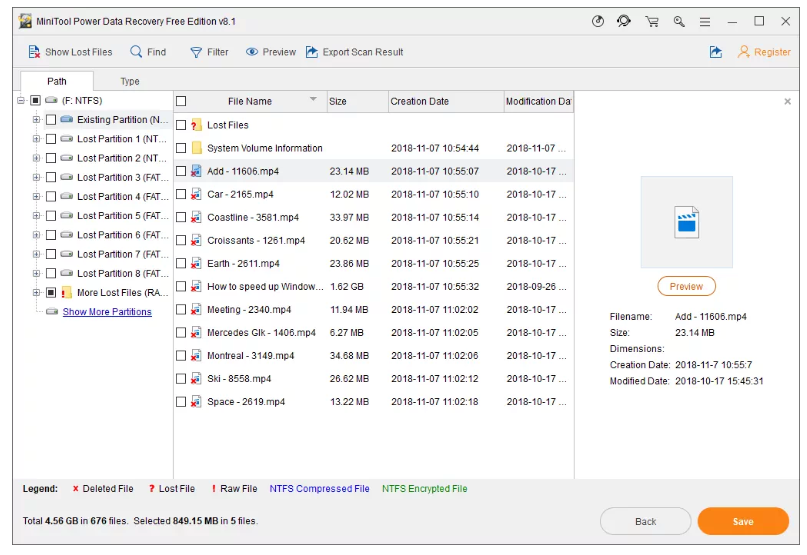Viewport: 807px width, 555px height.
Task: Check the Lost Partition 4 checkbox
Action: click(x=50, y=197)
